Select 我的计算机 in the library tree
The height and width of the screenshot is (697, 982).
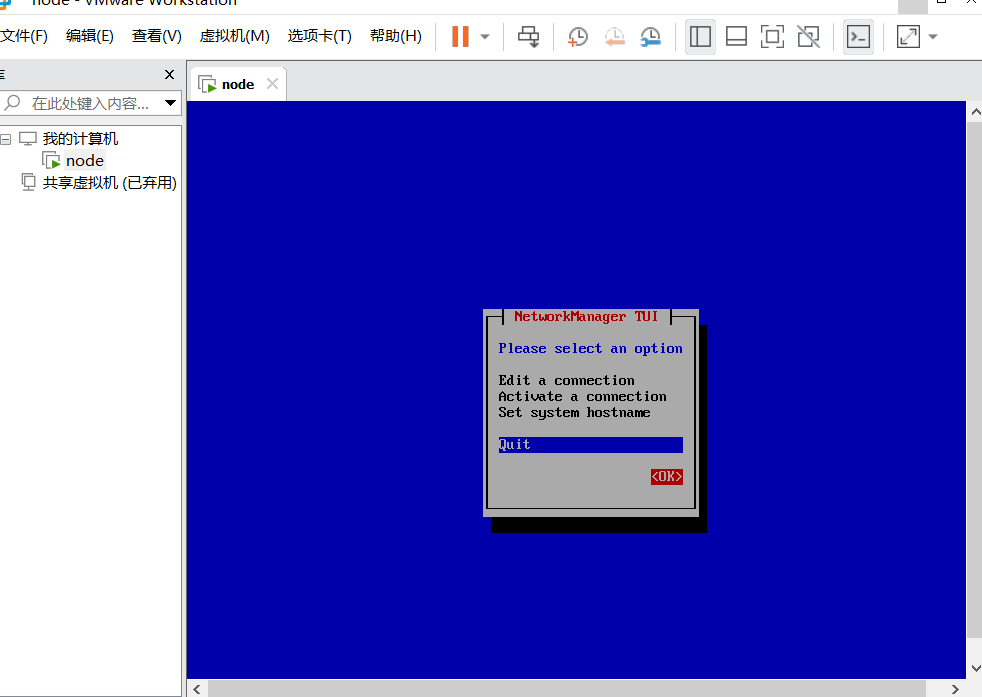click(80, 138)
